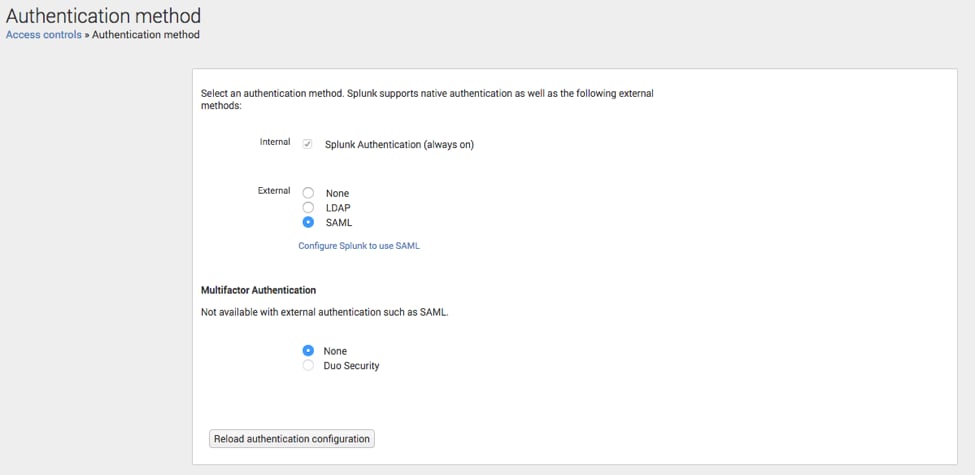Click the None label text in External options
The image size is (975, 475).
(338, 193)
